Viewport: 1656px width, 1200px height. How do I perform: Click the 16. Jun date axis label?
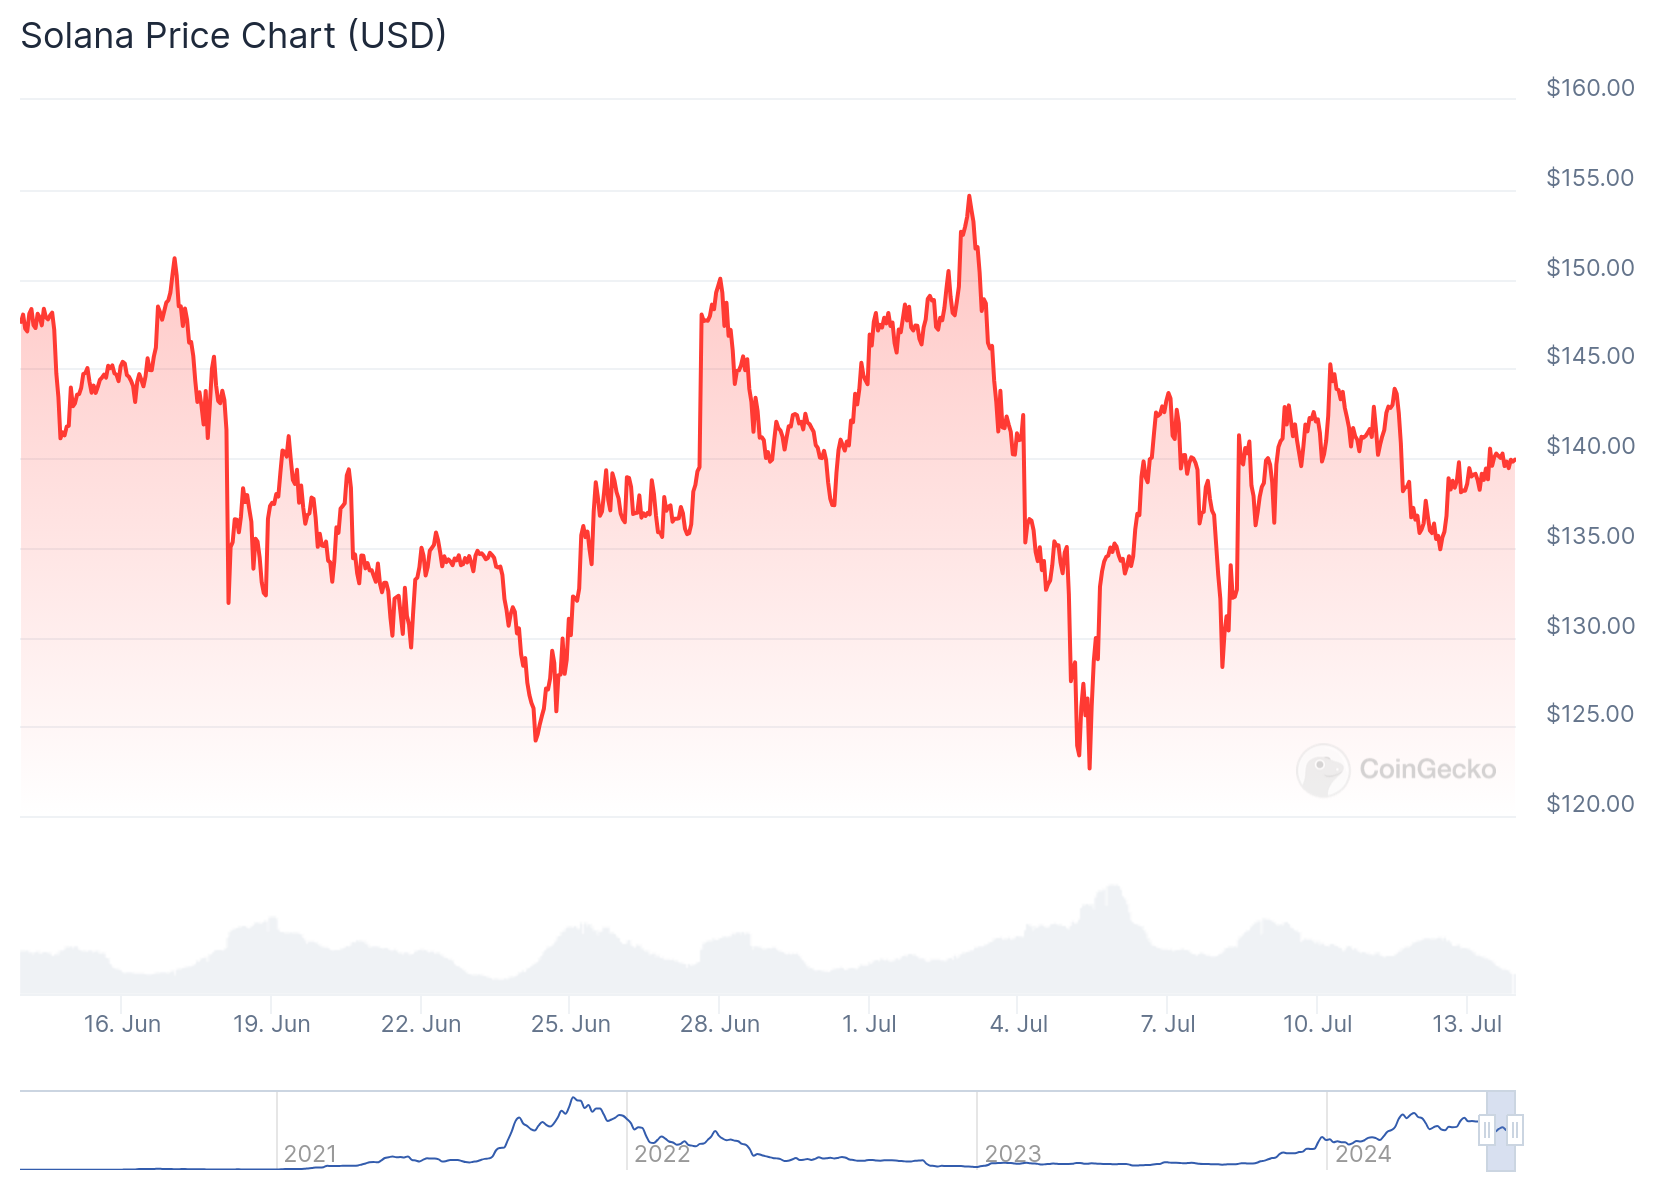click(x=122, y=1024)
